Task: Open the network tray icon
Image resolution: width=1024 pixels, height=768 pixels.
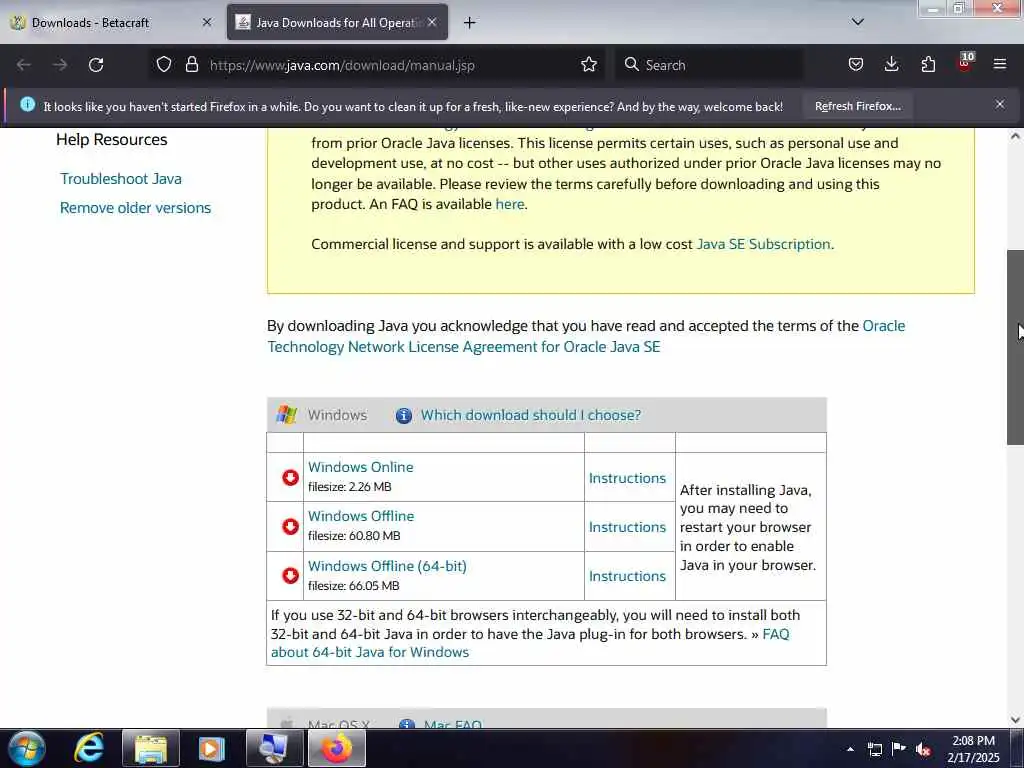Action: 874,750
